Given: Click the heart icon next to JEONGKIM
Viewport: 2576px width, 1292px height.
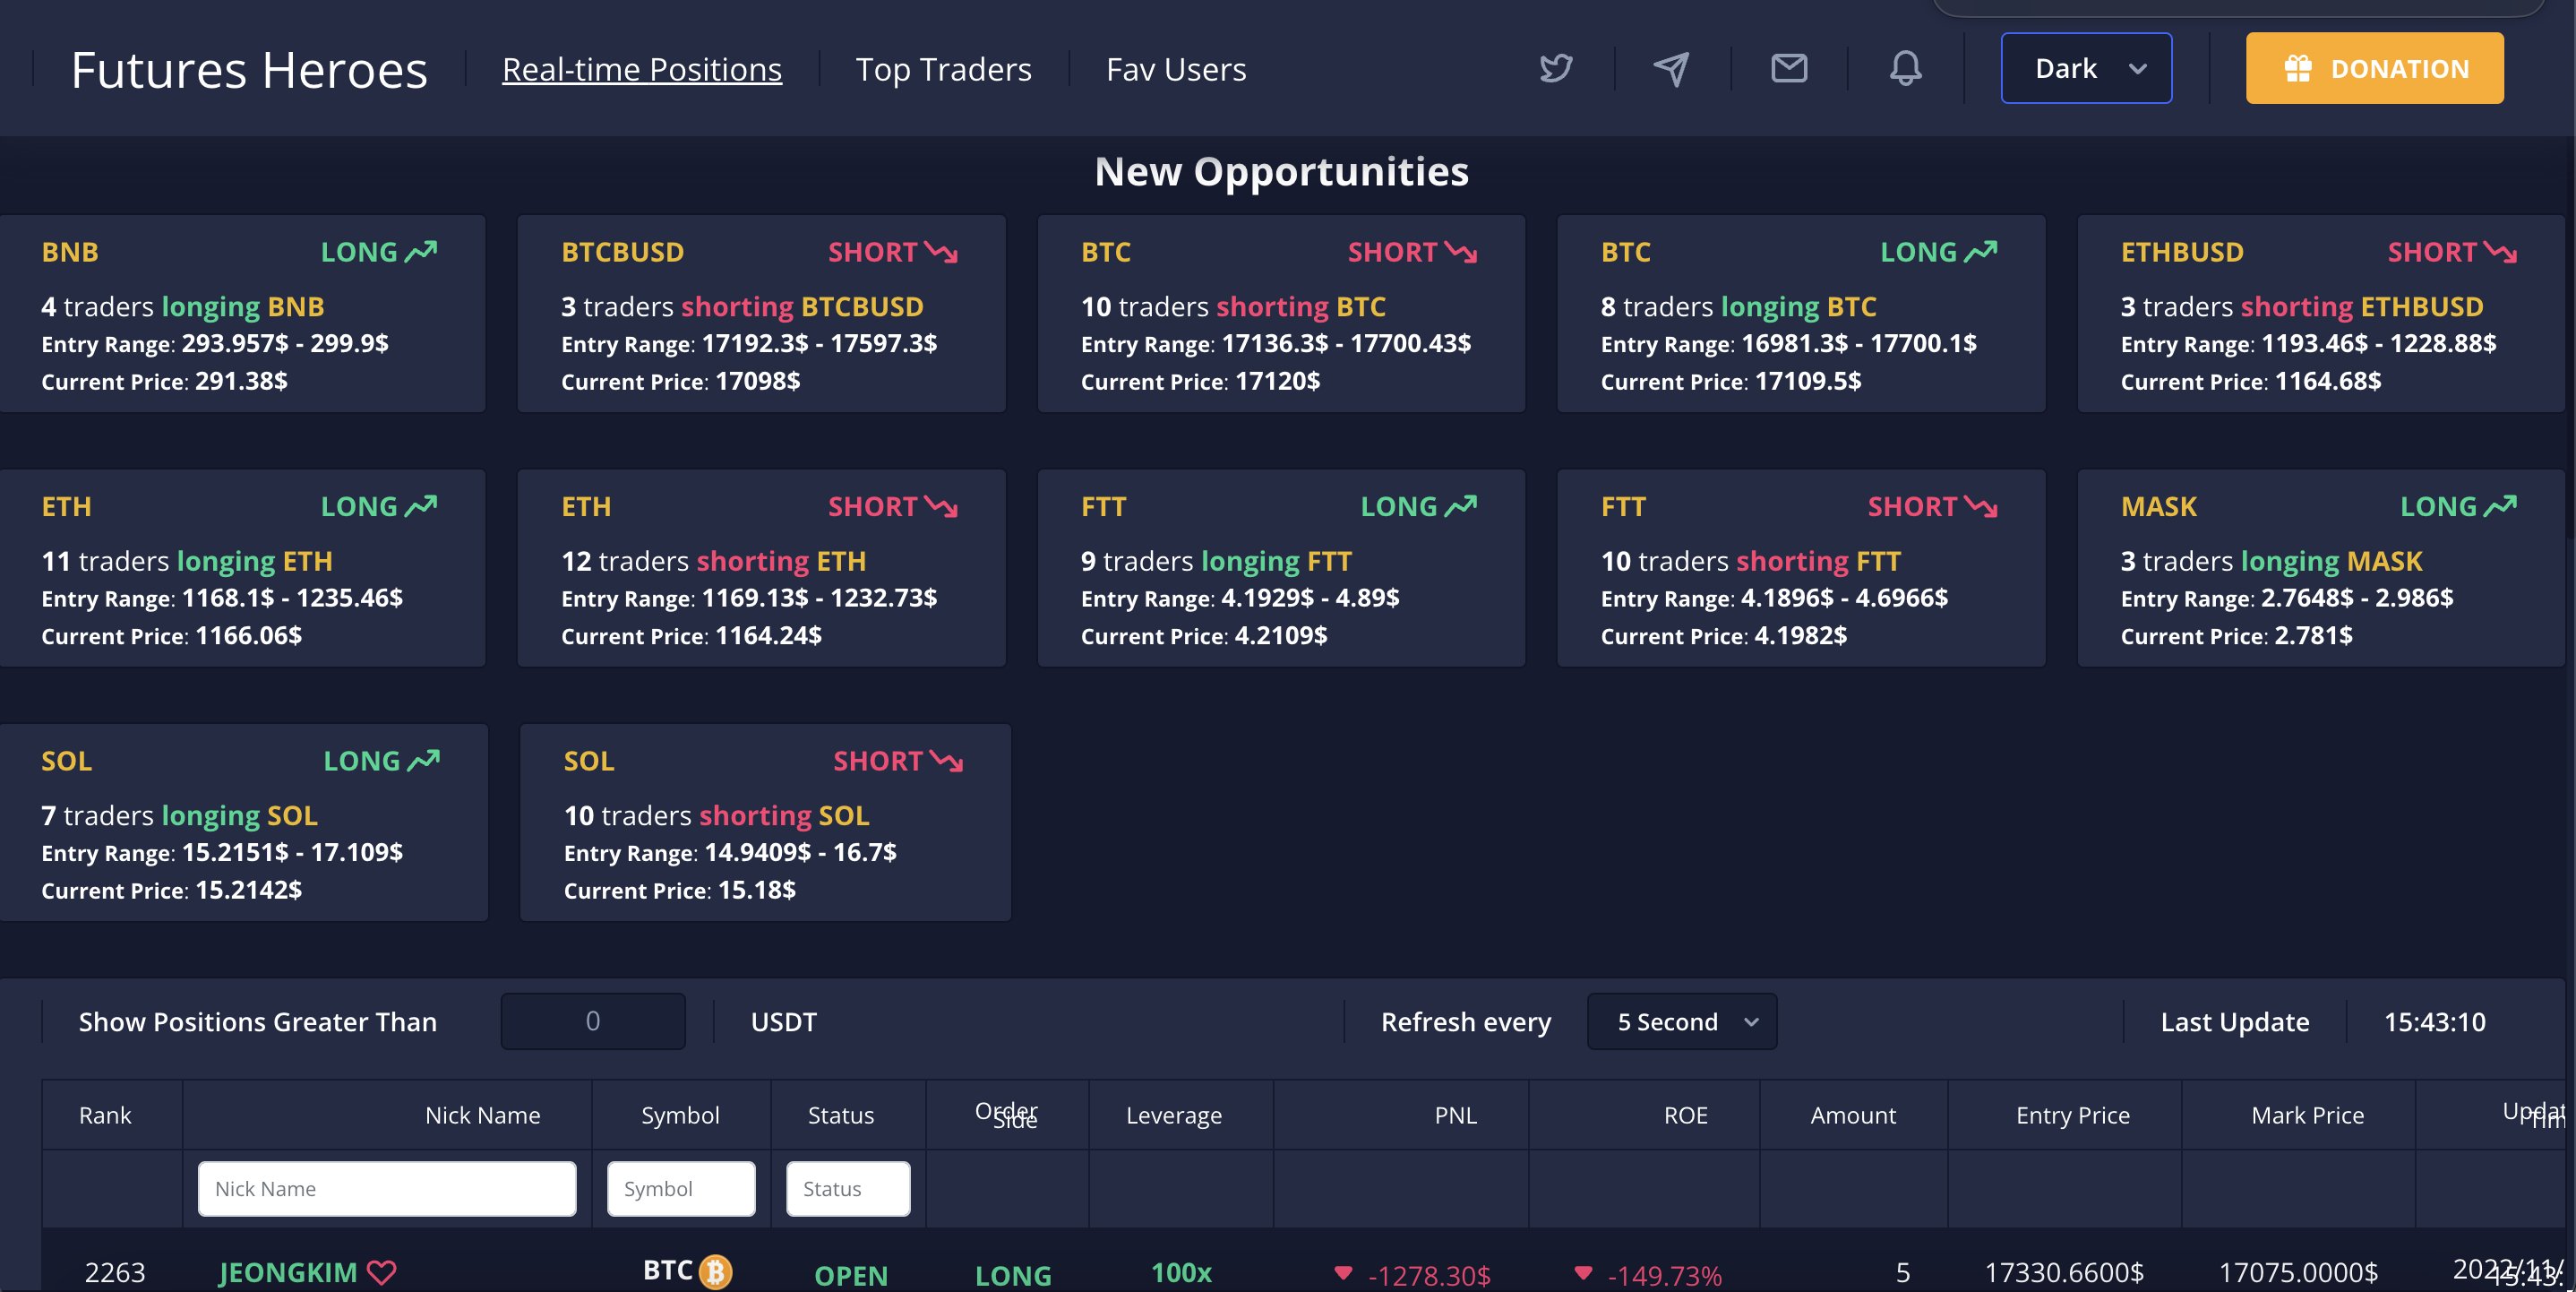Looking at the screenshot, I should [x=381, y=1272].
